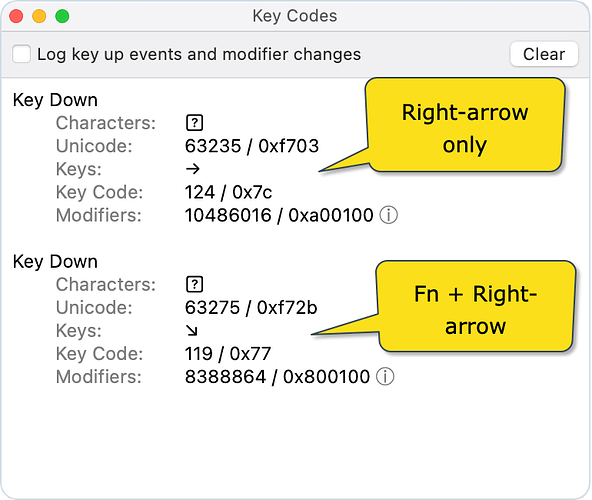Minimize the Key Codes window
Viewport: 592px width, 500px height.
(x=39, y=16)
